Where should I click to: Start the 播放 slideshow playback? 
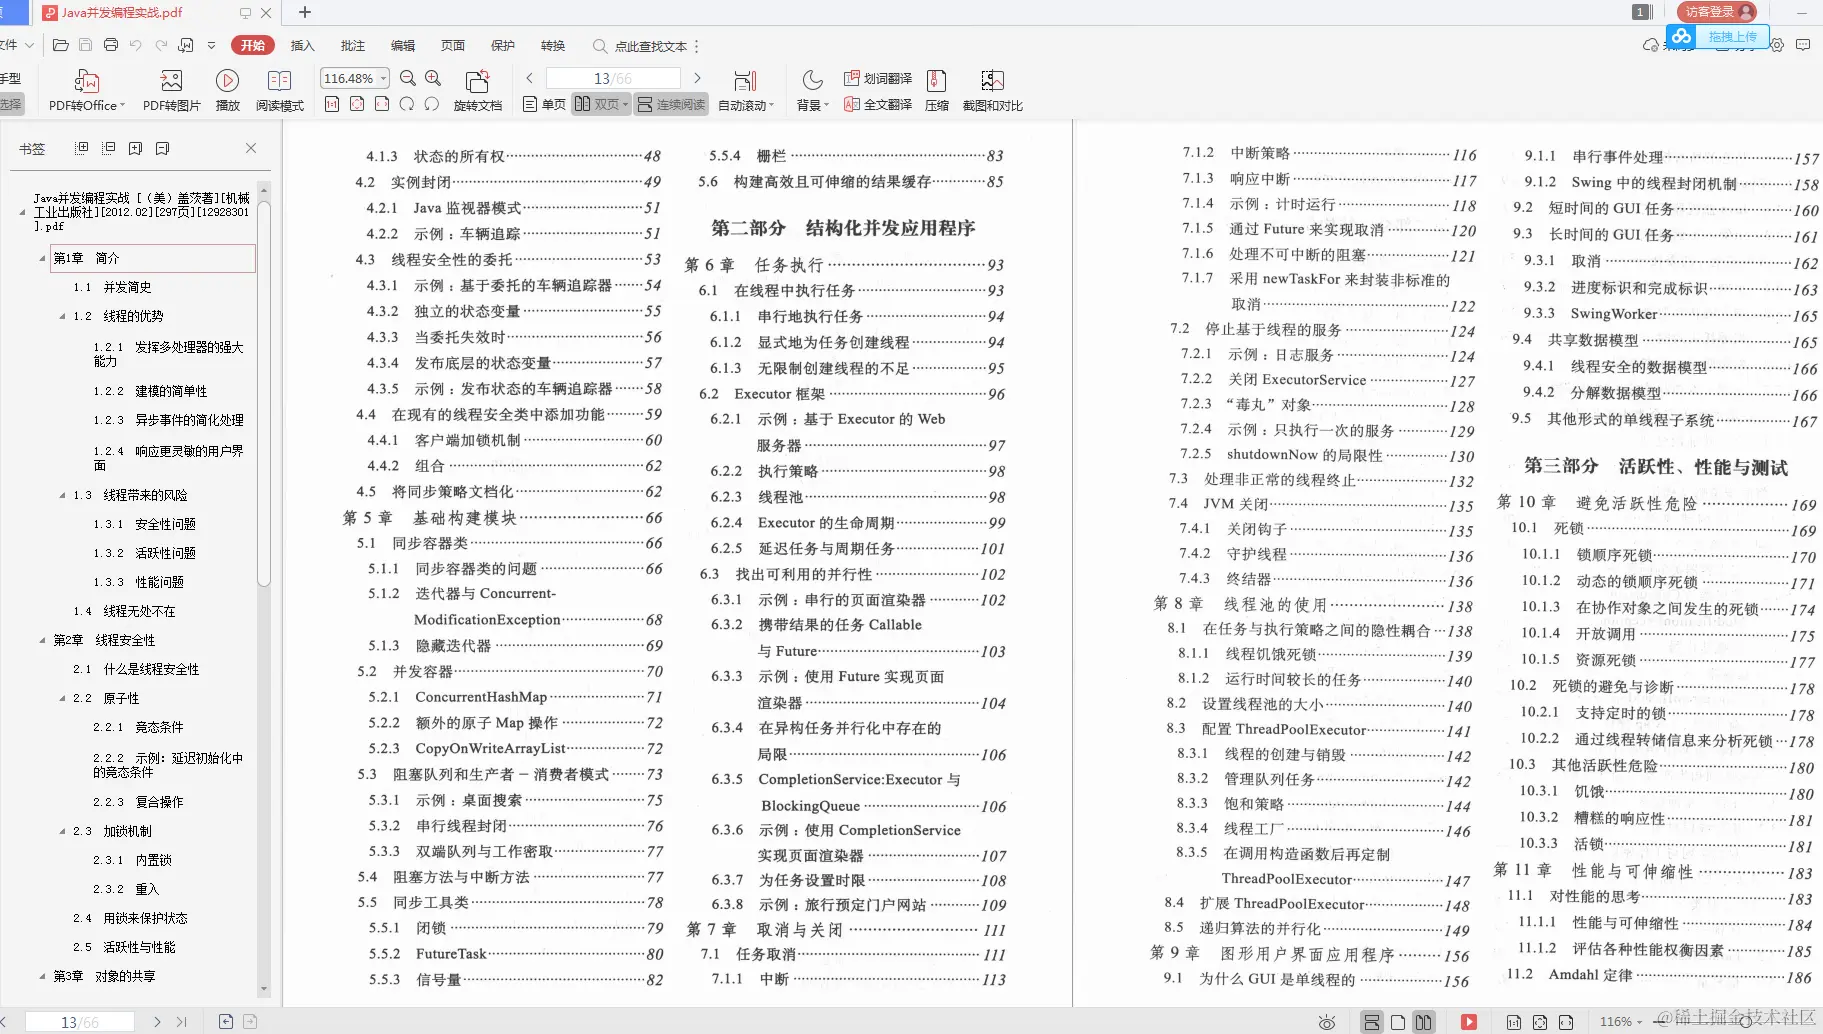[228, 90]
